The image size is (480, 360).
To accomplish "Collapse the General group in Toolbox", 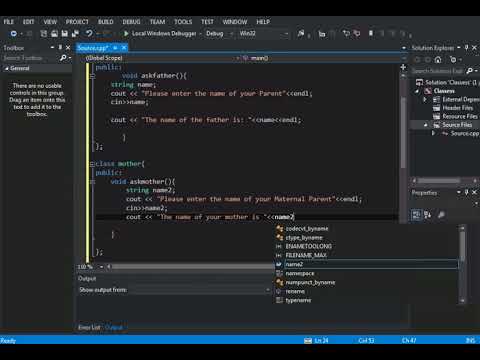I will pos(6,68).
